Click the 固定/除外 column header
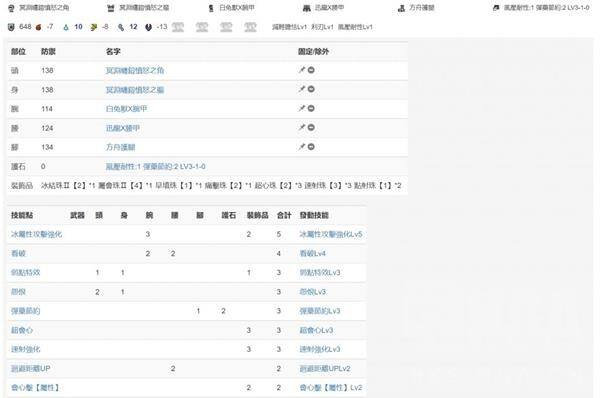Screen dimensions: 600x398 (313, 52)
